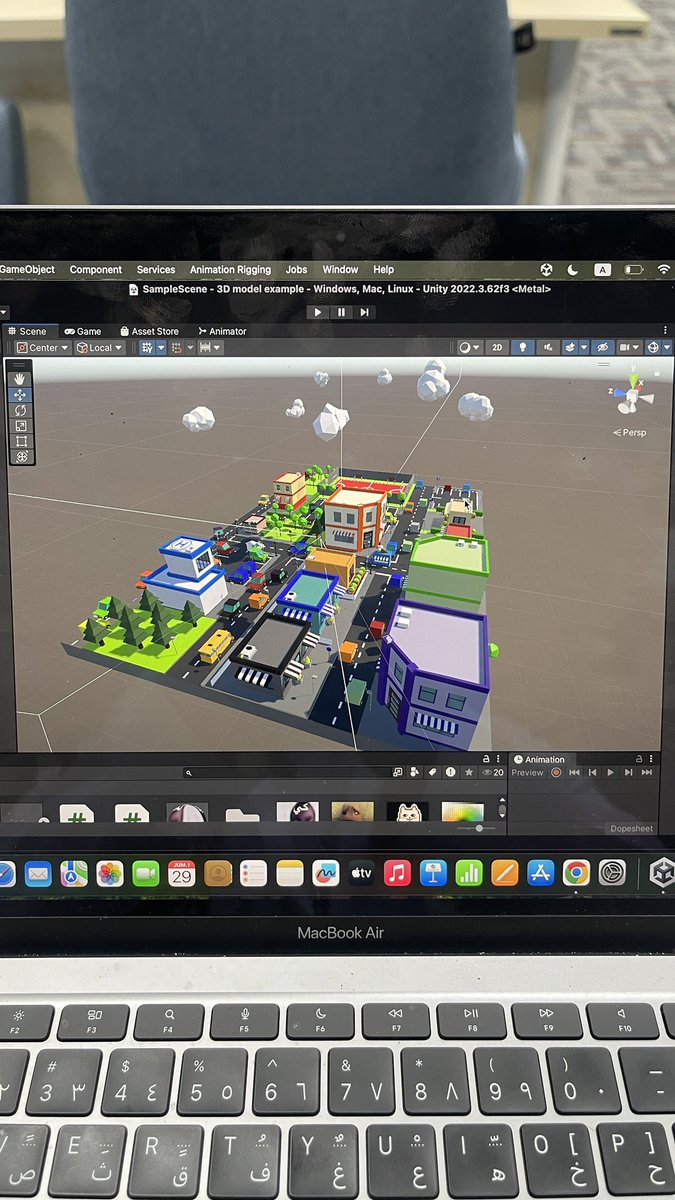The width and height of the screenshot is (675, 1200).
Task: Open Google Chrome from the Dock
Action: (576, 873)
